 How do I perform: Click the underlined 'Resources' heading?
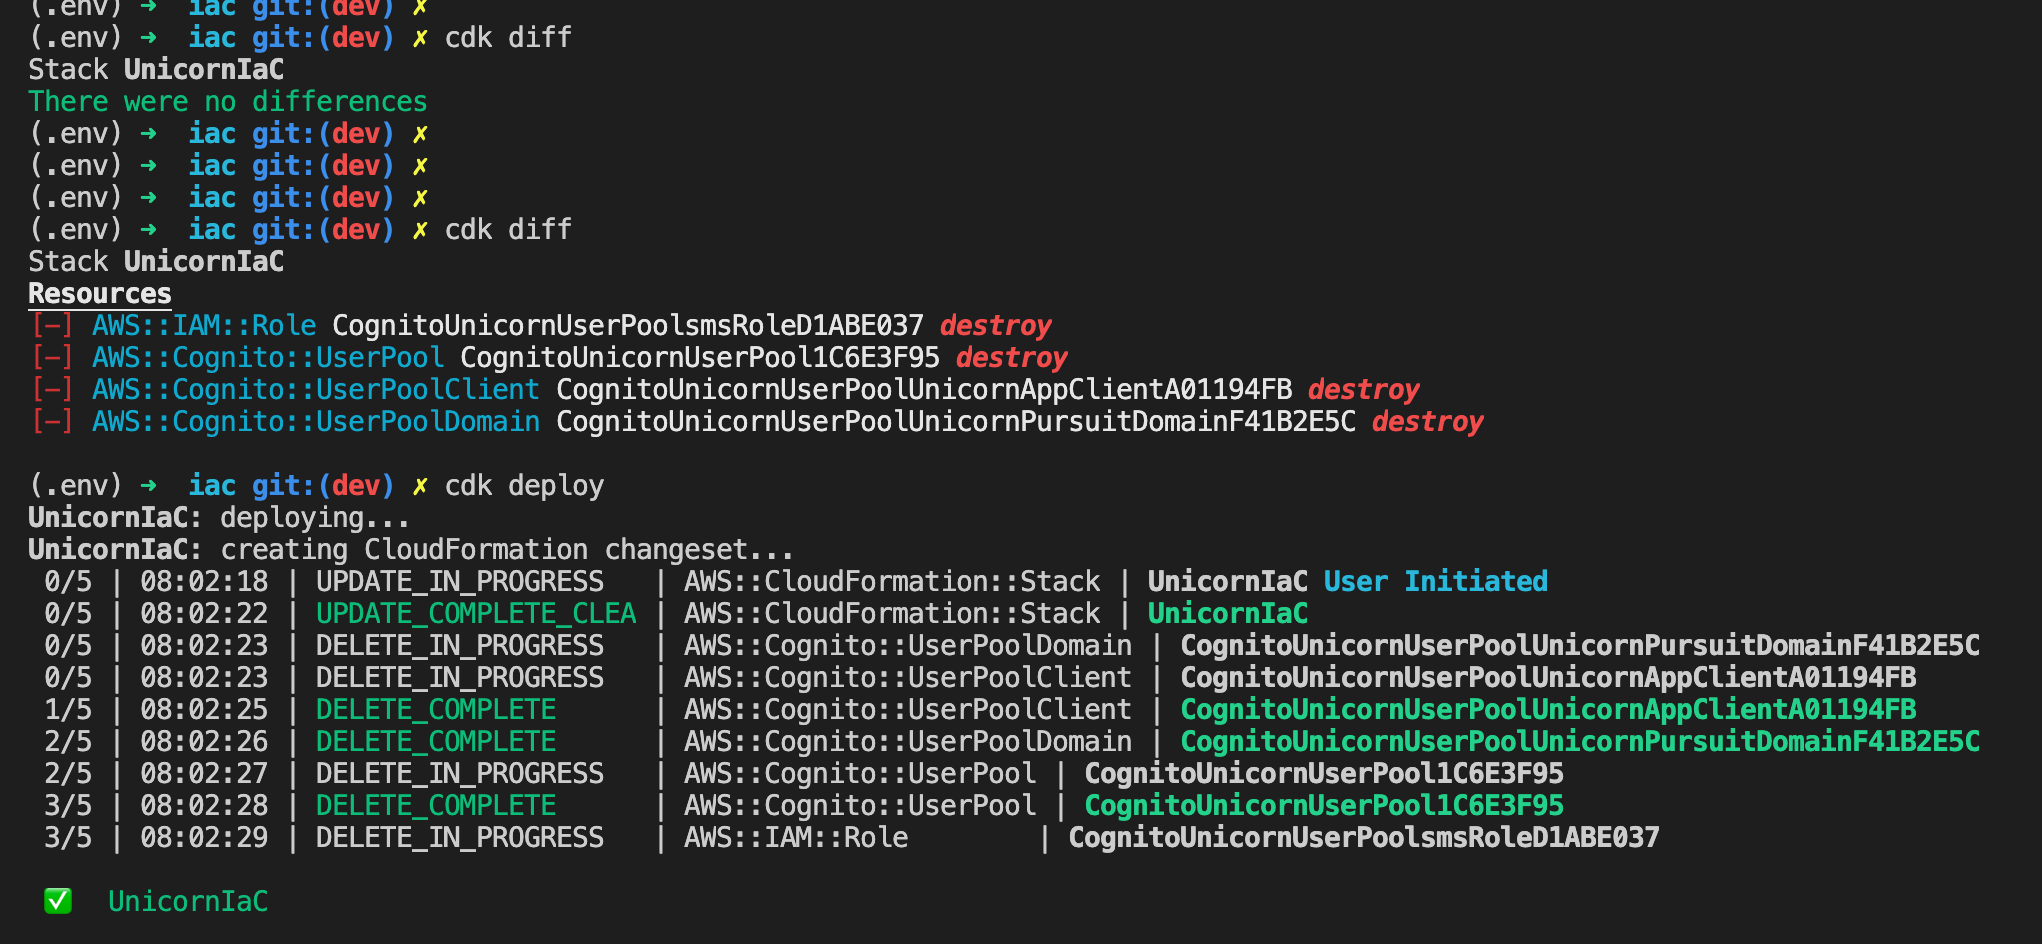[100, 294]
